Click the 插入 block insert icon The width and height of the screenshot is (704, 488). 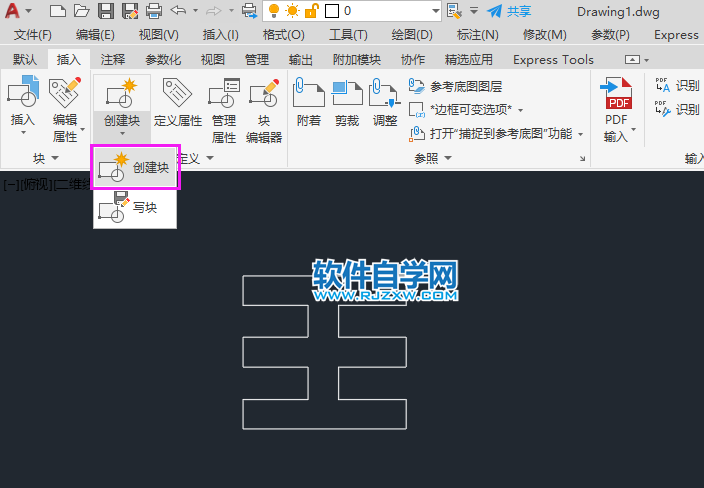point(23,92)
